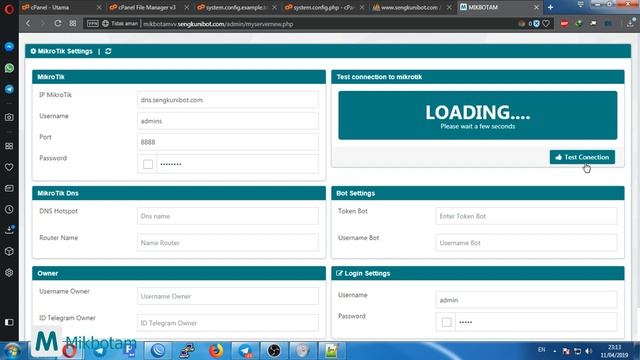Screen dimensions: 640x360
Task: Open the Windows Start menu
Action: (x=12, y=351)
